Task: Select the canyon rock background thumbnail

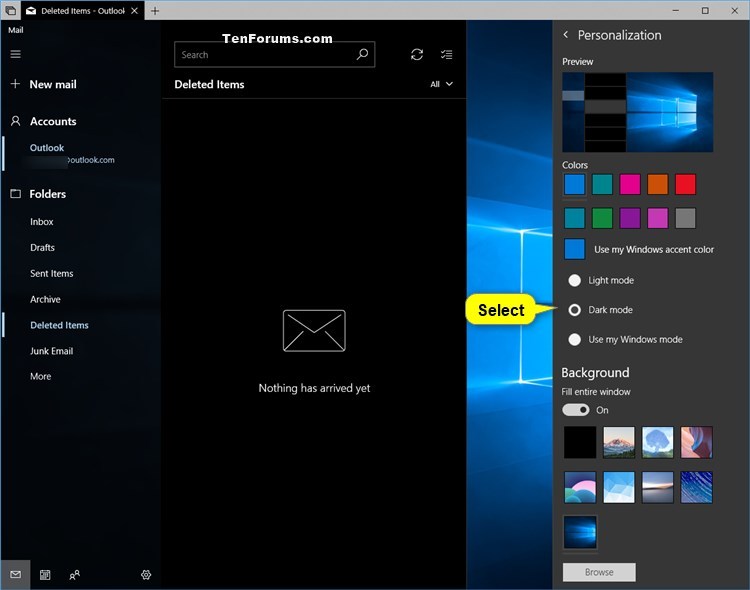Action: 696,443
